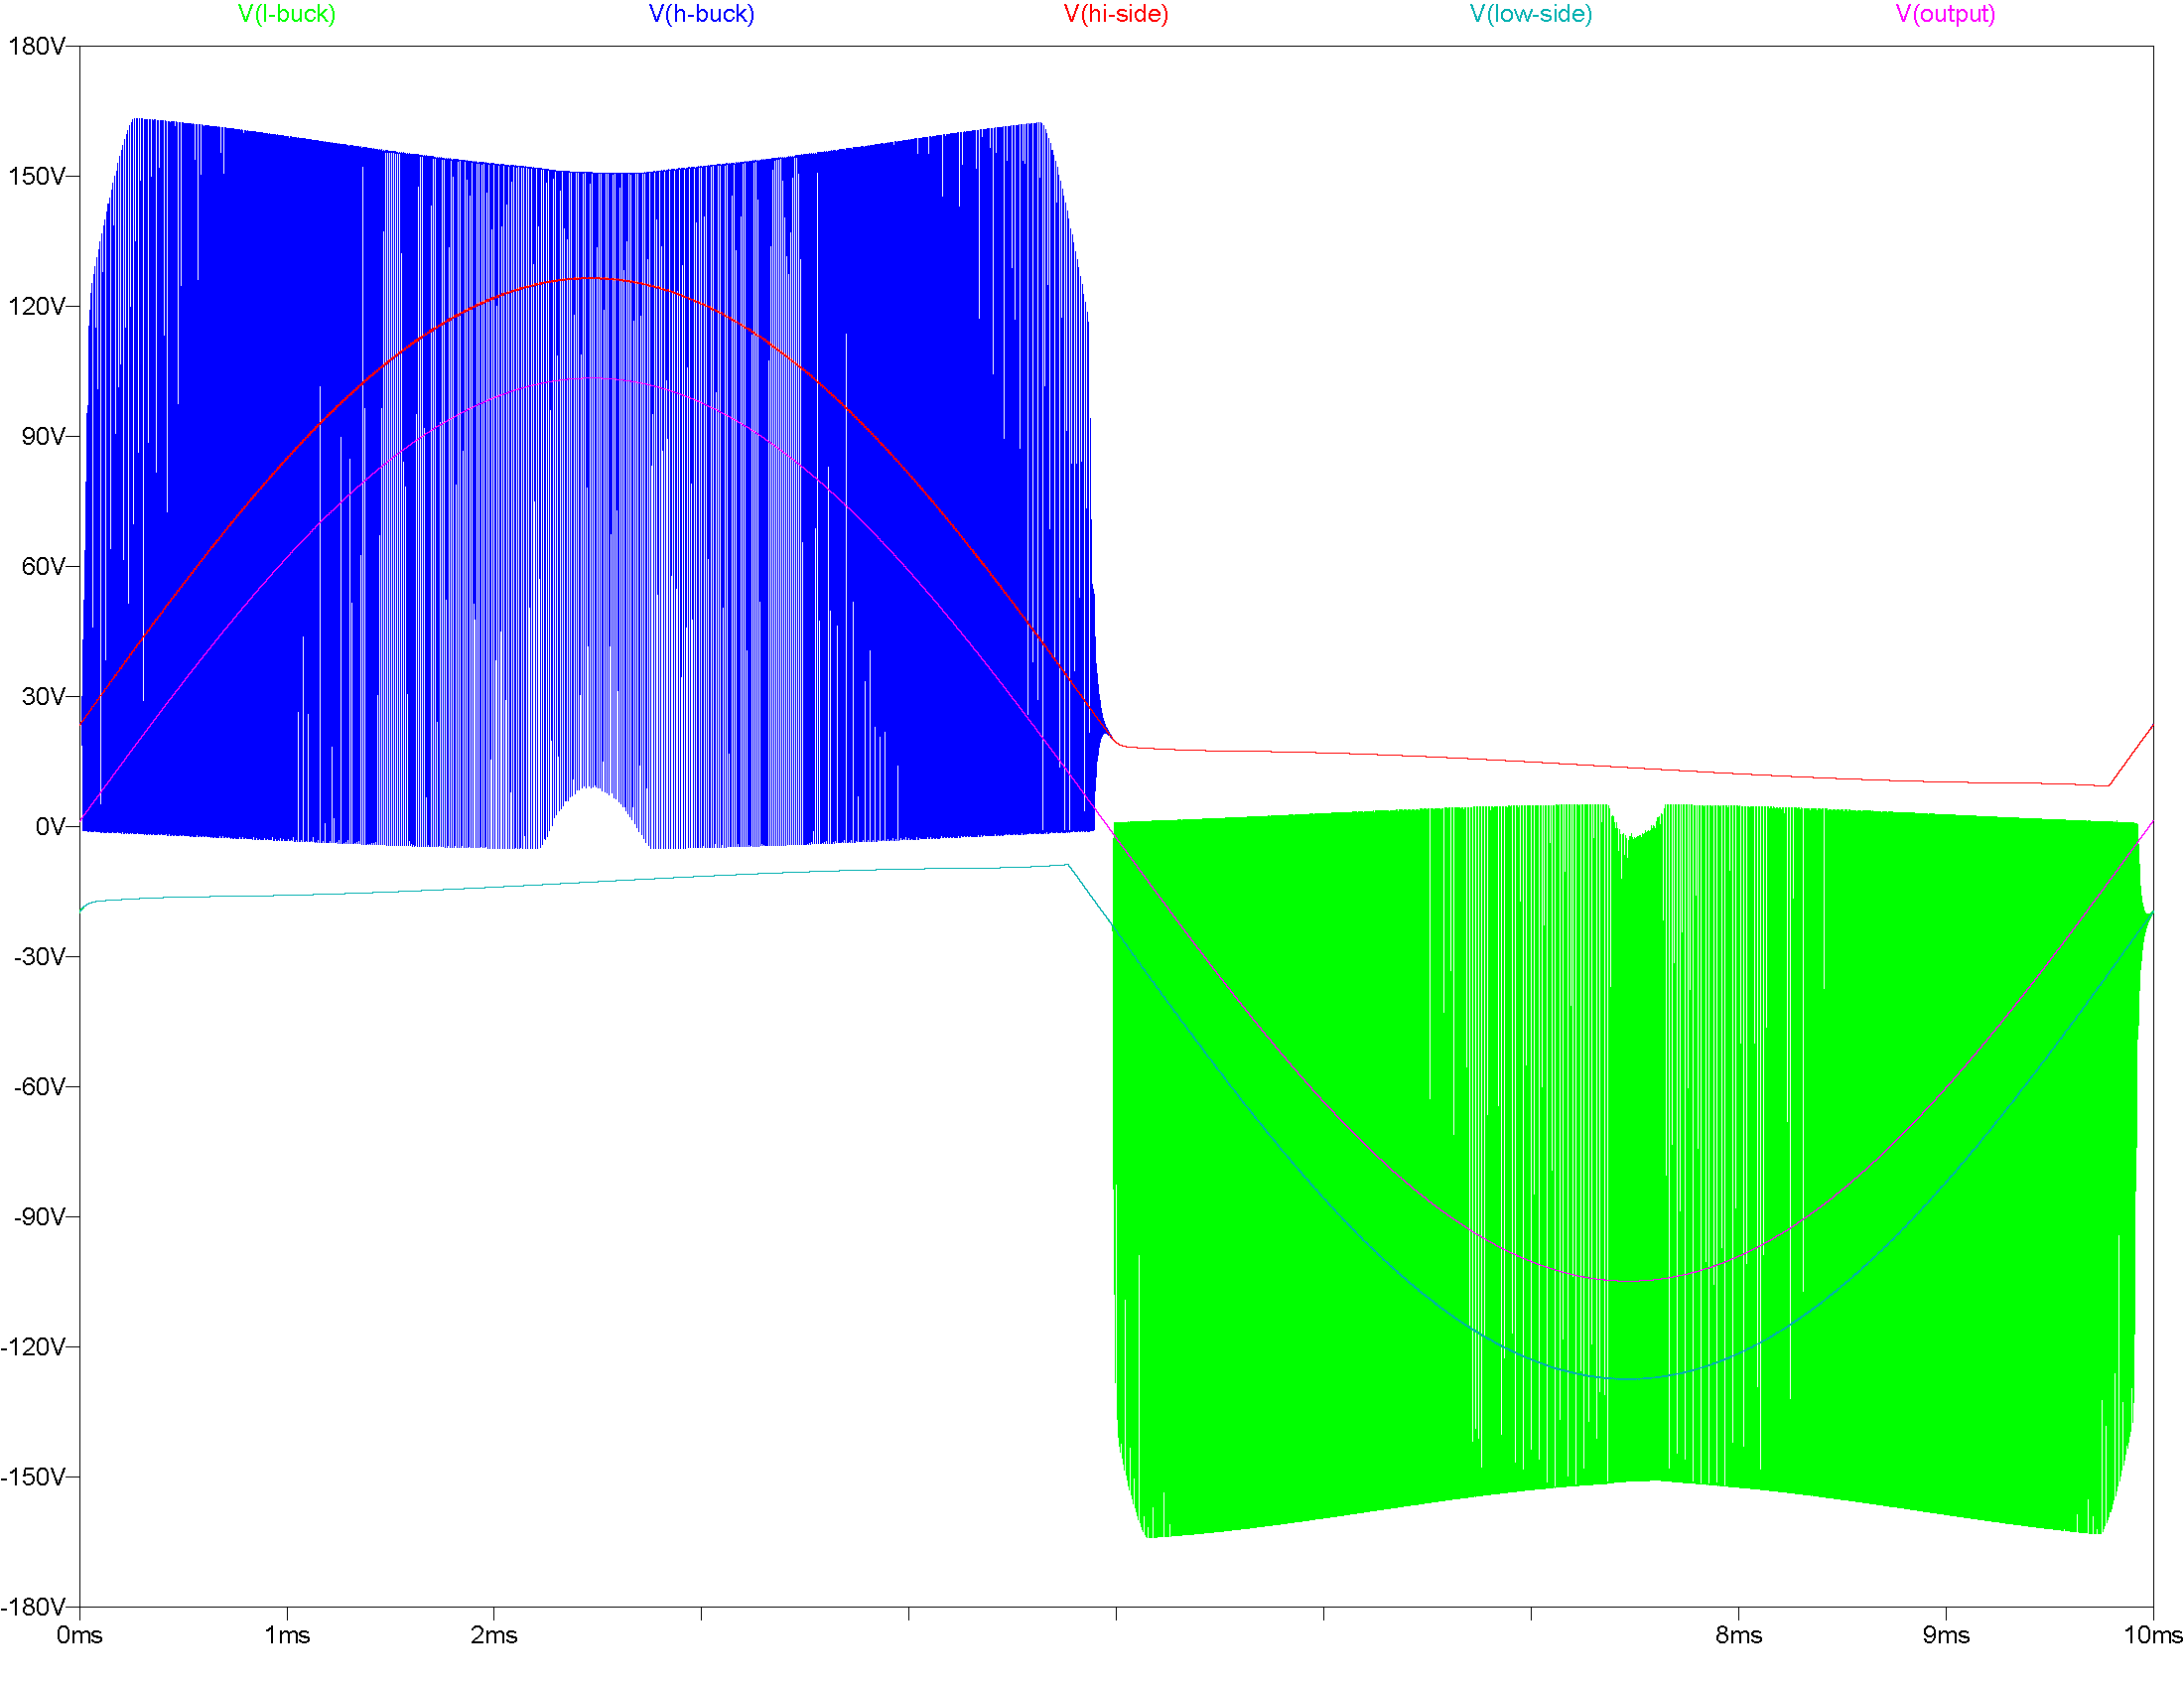
Task: Select the V(low-side) trace label
Action: click(x=1531, y=14)
